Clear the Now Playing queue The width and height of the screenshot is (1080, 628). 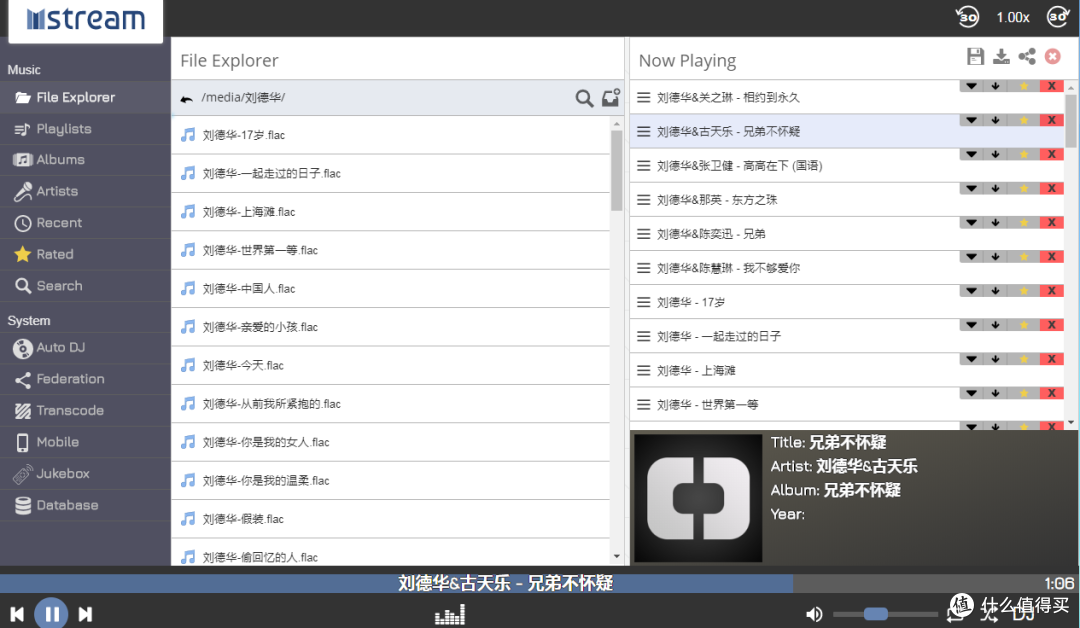(x=1052, y=57)
